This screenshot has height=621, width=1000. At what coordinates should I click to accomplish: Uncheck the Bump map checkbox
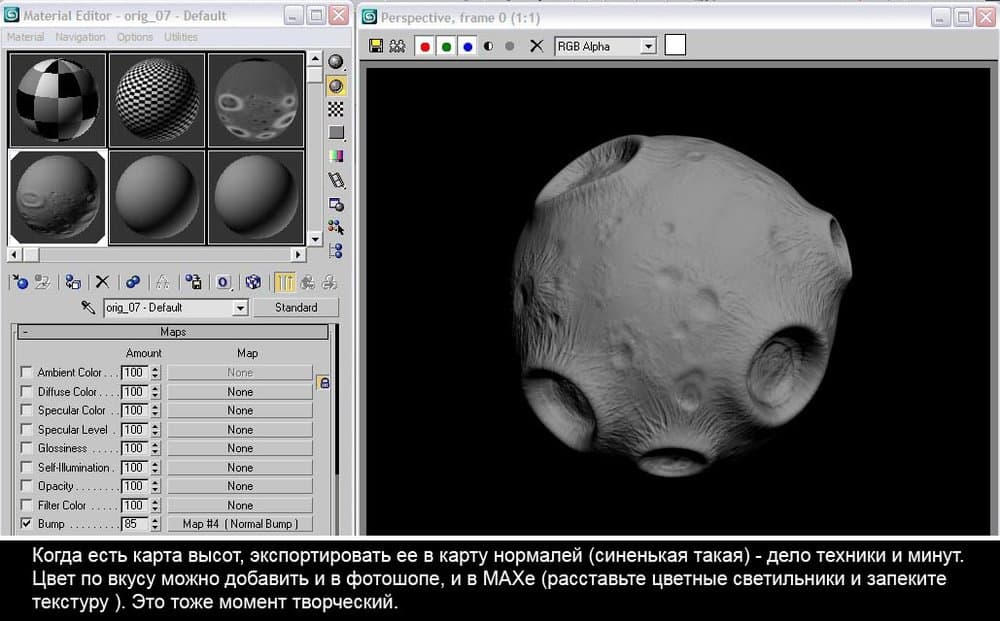[26, 524]
